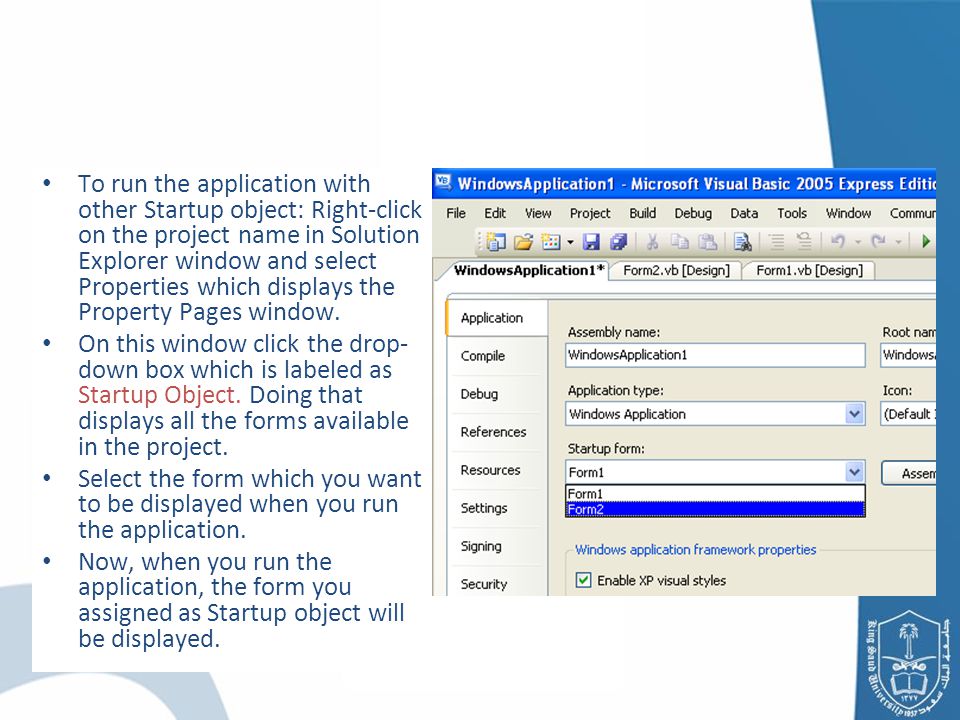The height and width of the screenshot is (720, 960).
Task: Open the Redo history dropdown arrow
Action: pos(898,242)
